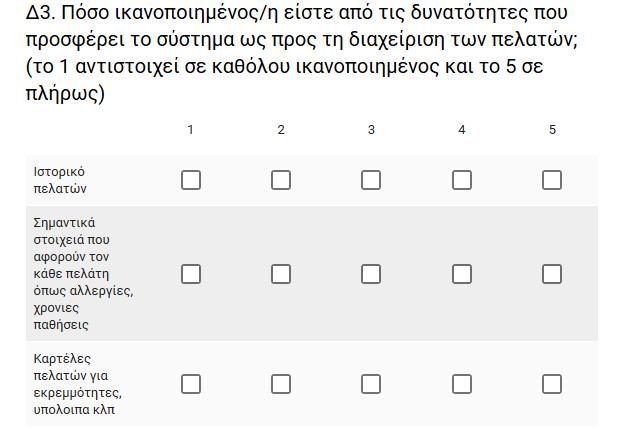Screen dimensions: 631x430
Task: Click the Καρτέλες πελατών row label
Action: (78, 384)
